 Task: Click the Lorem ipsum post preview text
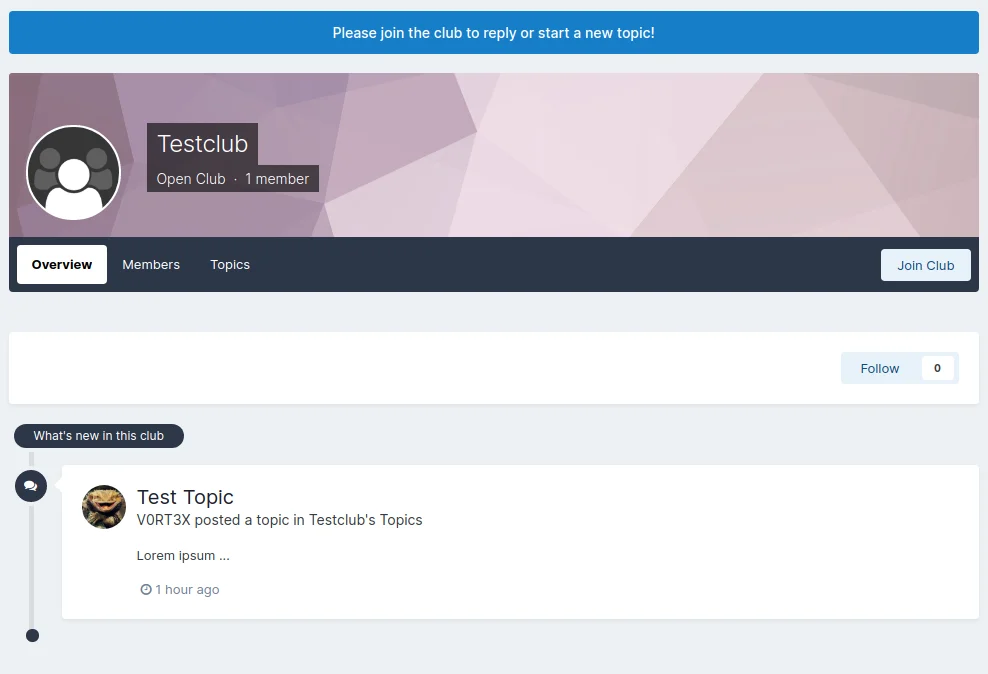pyautogui.click(x=183, y=556)
